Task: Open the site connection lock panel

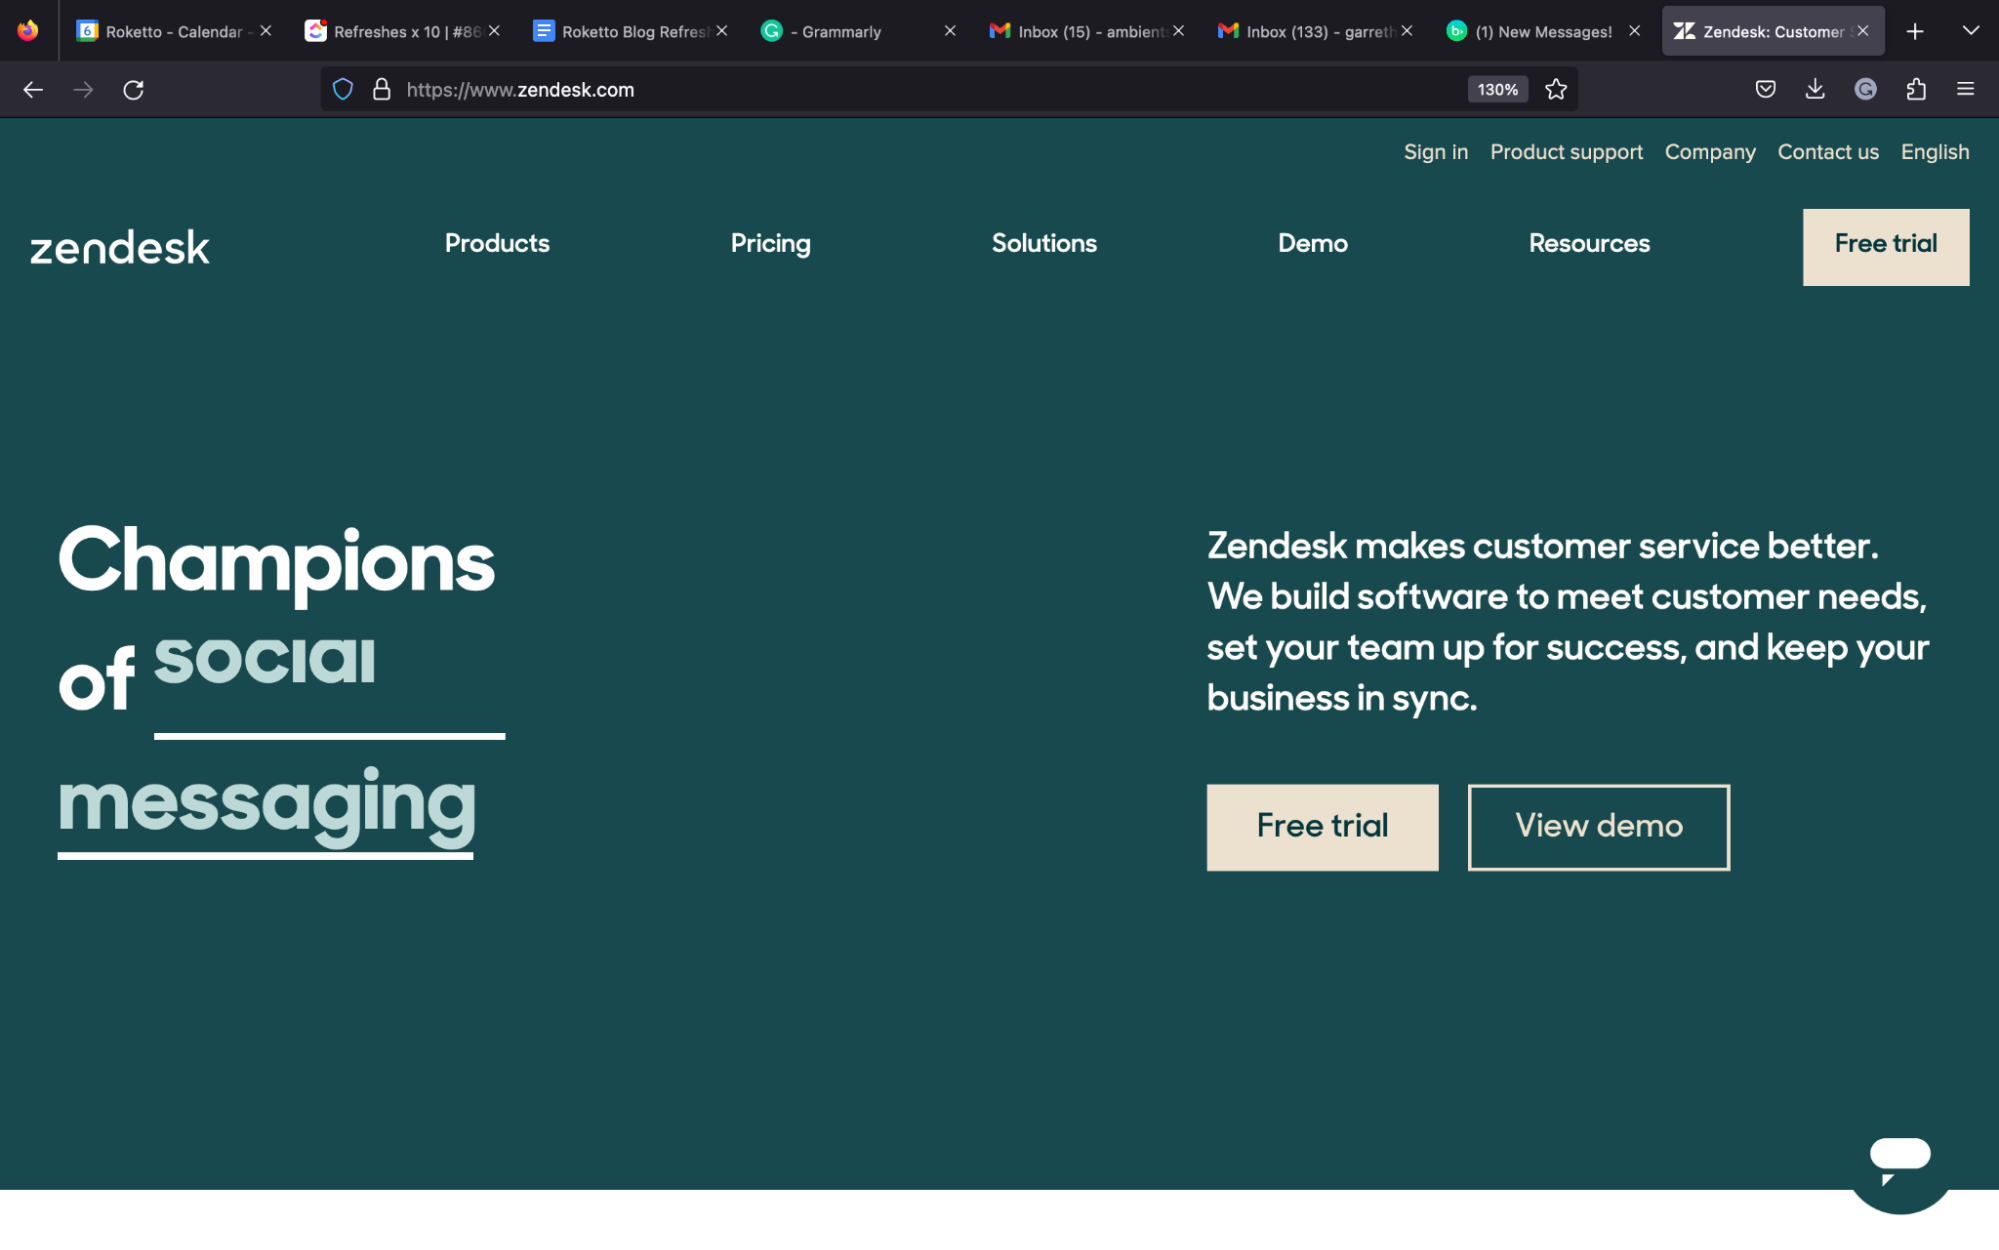Action: [381, 89]
